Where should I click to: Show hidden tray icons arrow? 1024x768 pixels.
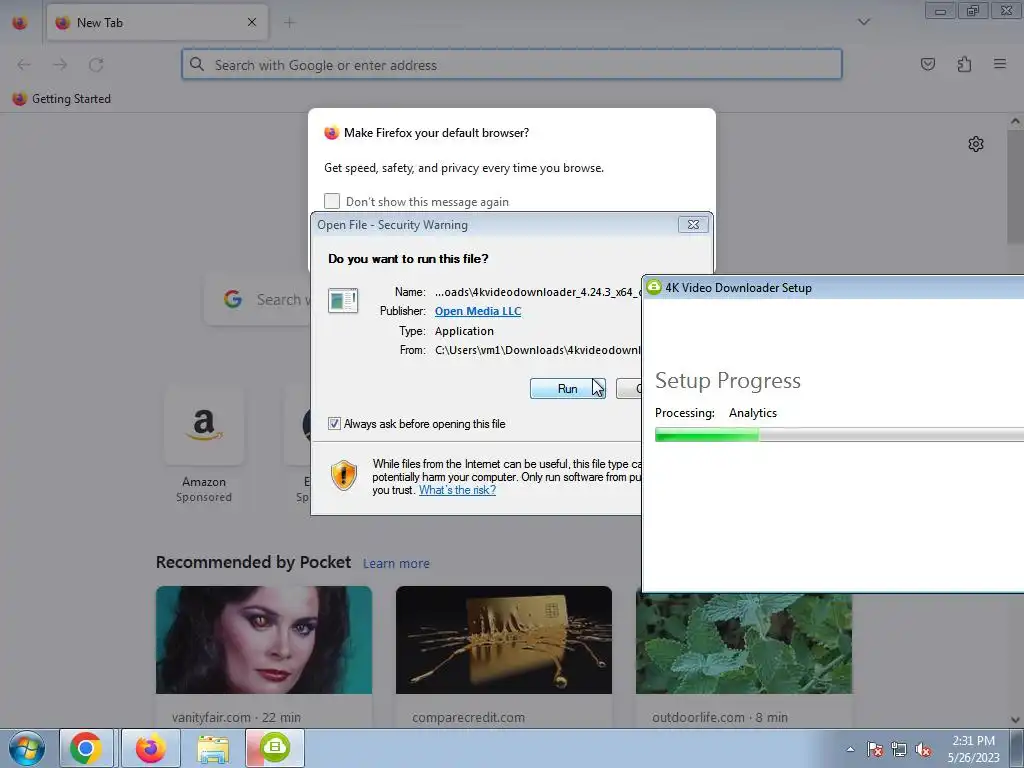click(850, 749)
